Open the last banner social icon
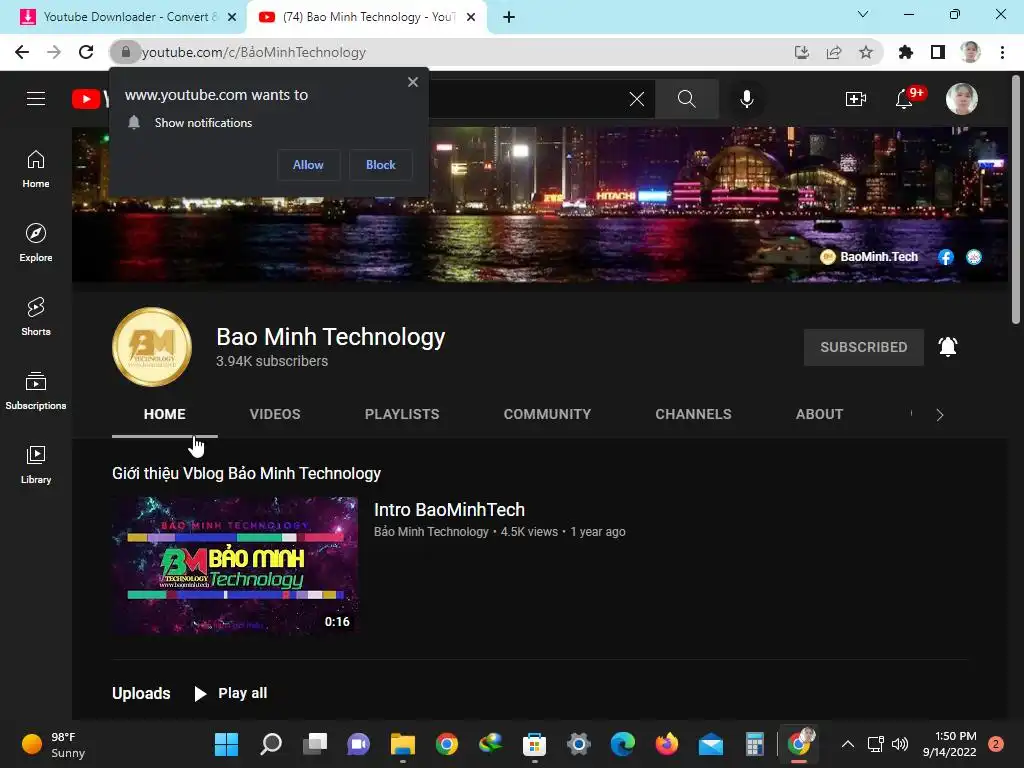The width and height of the screenshot is (1024, 768). 974,257
